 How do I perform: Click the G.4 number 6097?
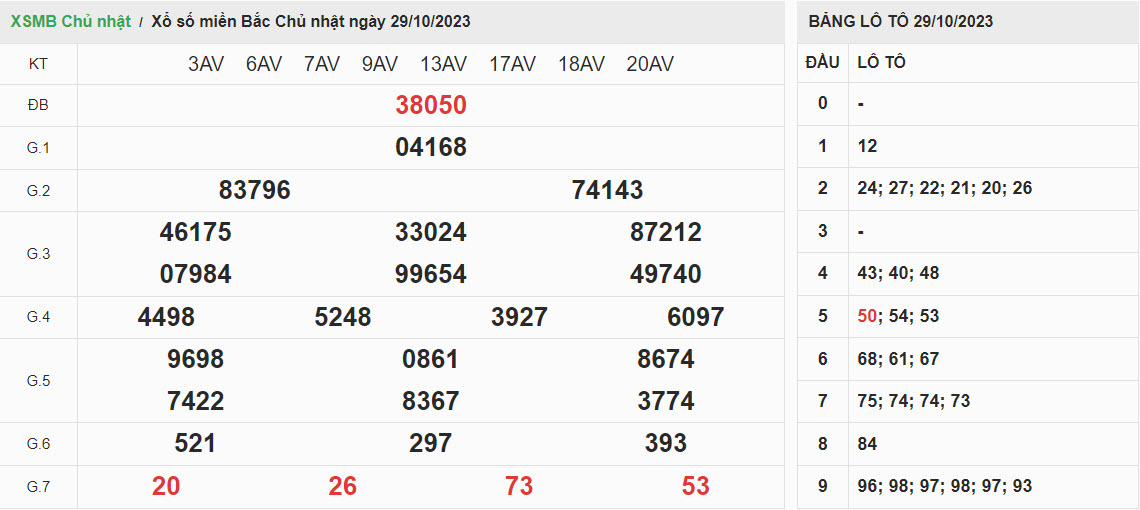coord(695,317)
